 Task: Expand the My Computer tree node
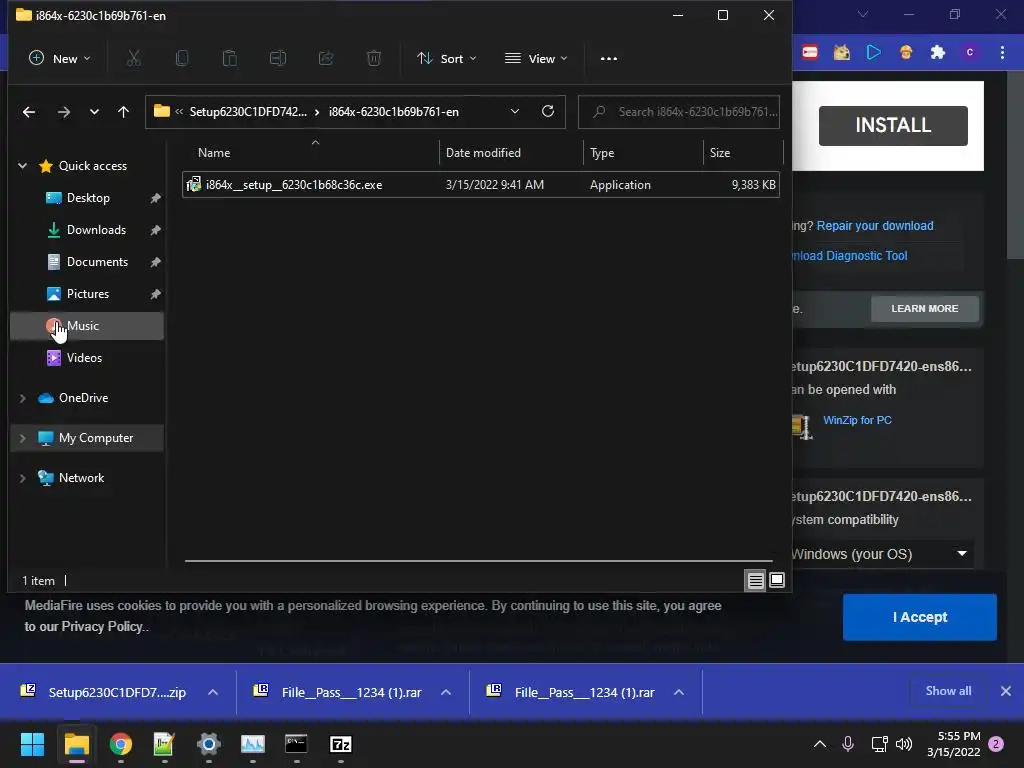[x=22, y=438]
